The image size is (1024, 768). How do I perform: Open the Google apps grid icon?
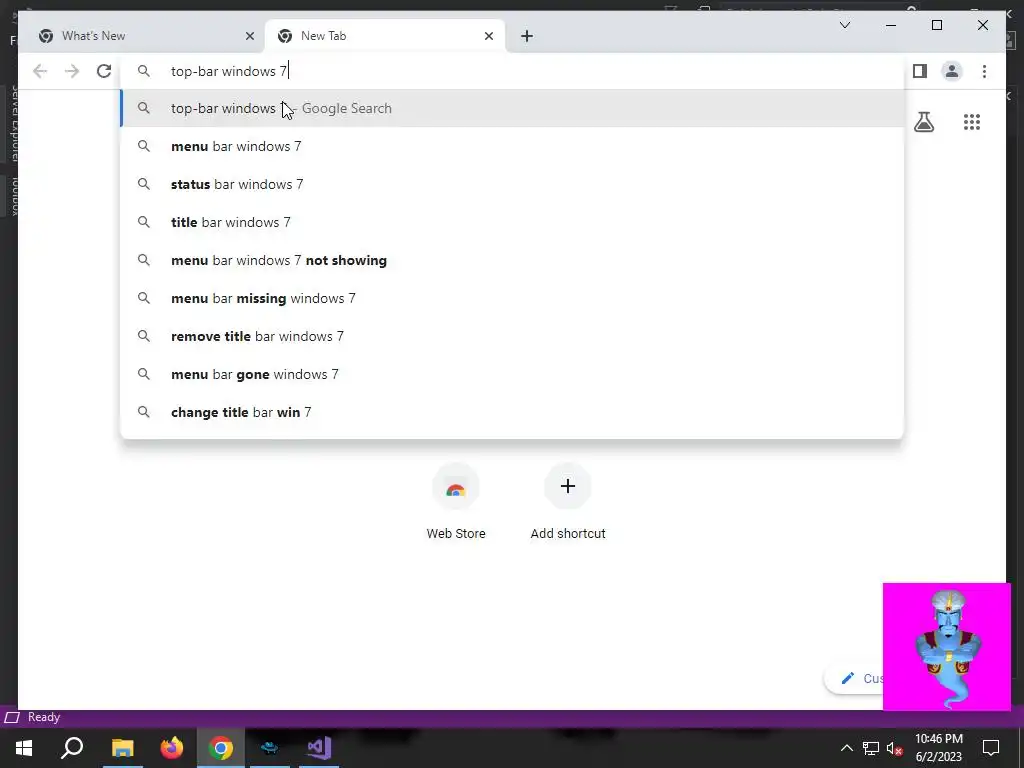point(972,122)
